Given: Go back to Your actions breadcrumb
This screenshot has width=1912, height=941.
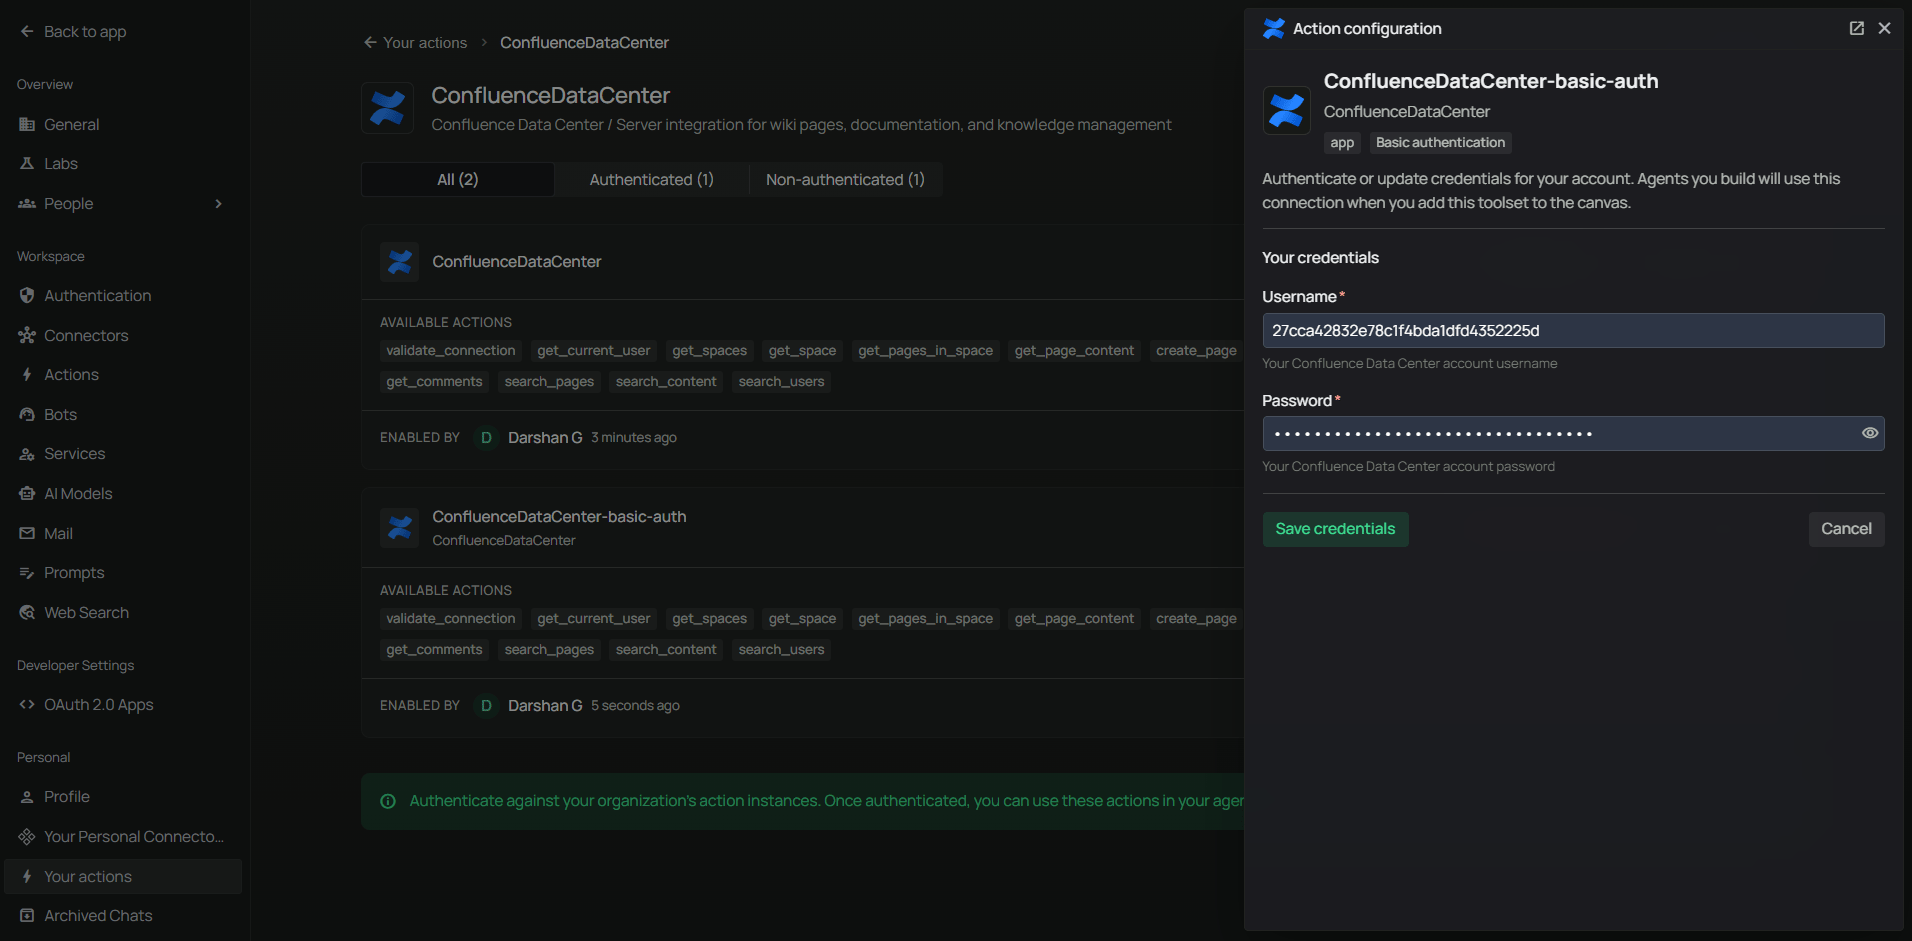Looking at the screenshot, I should pos(415,43).
